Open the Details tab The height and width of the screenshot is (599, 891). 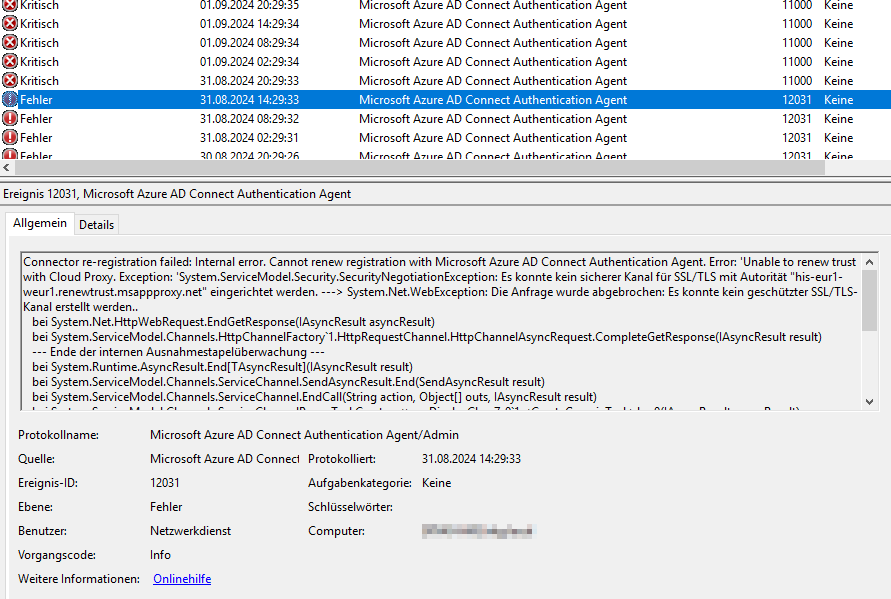coord(97,225)
